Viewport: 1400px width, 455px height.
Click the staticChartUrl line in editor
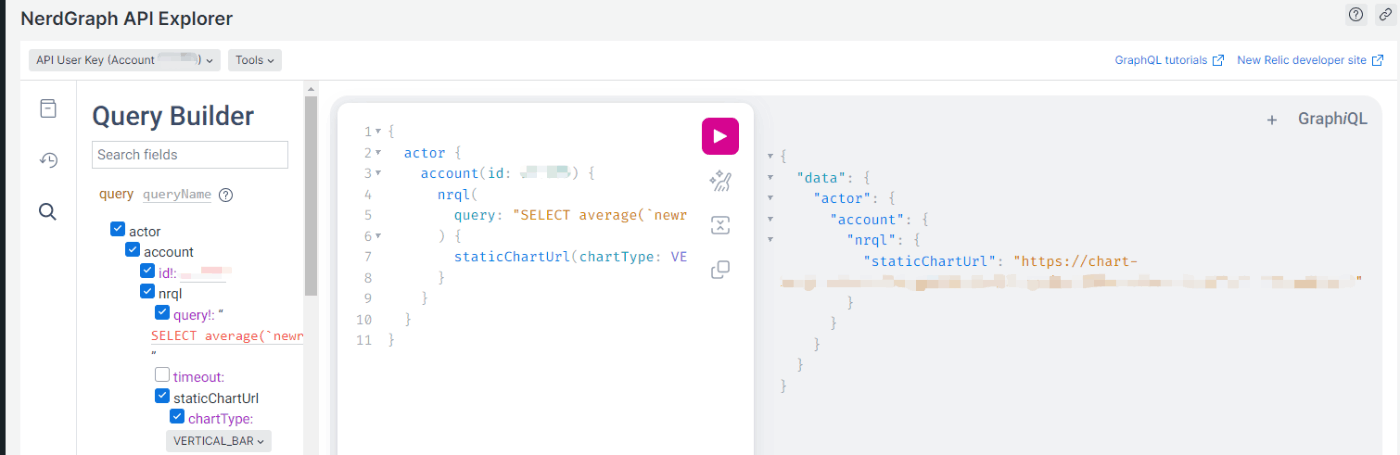pyautogui.click(x=570, y=257)
